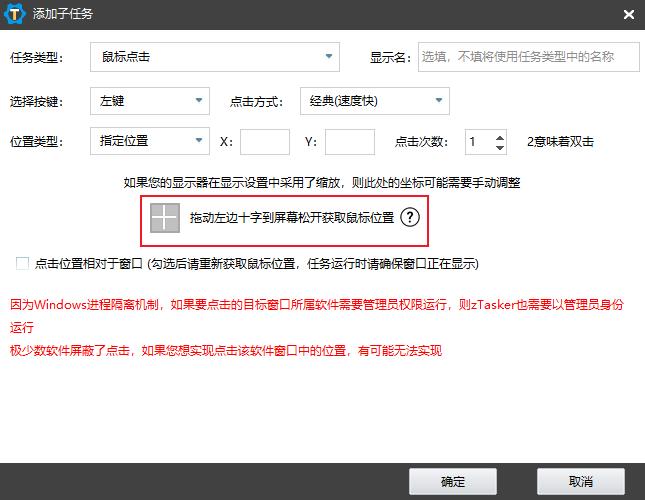Click the 任务类型 label
The width and height of the screenshot is (645, 500).
[x=37, y=57]
